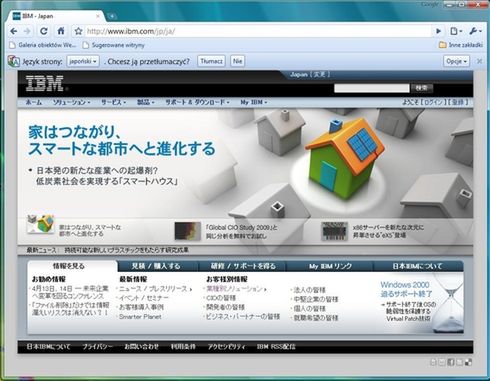Image resolution: width=490 pixels, height=381 pixels.
Task: Expand the 製品 navigation menu
Action: pos(146,102)
